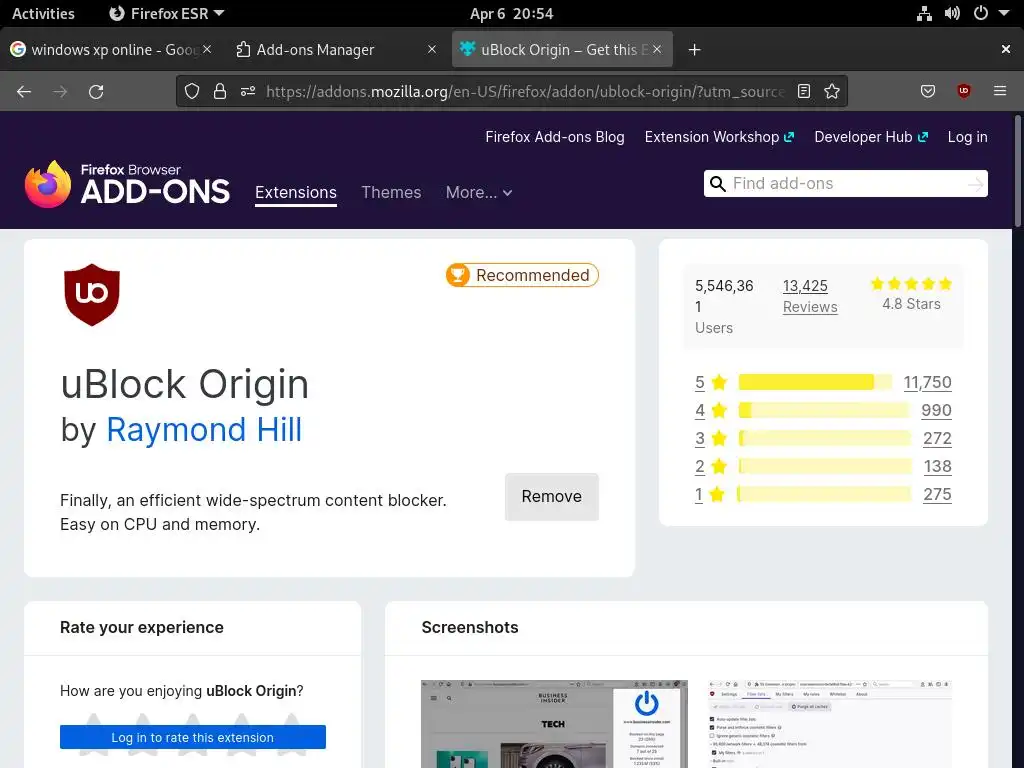Viewport: 1024px width, 768px height.
Task: Open the site permissions icon in the address bar
Action: (x=248, y=91)
